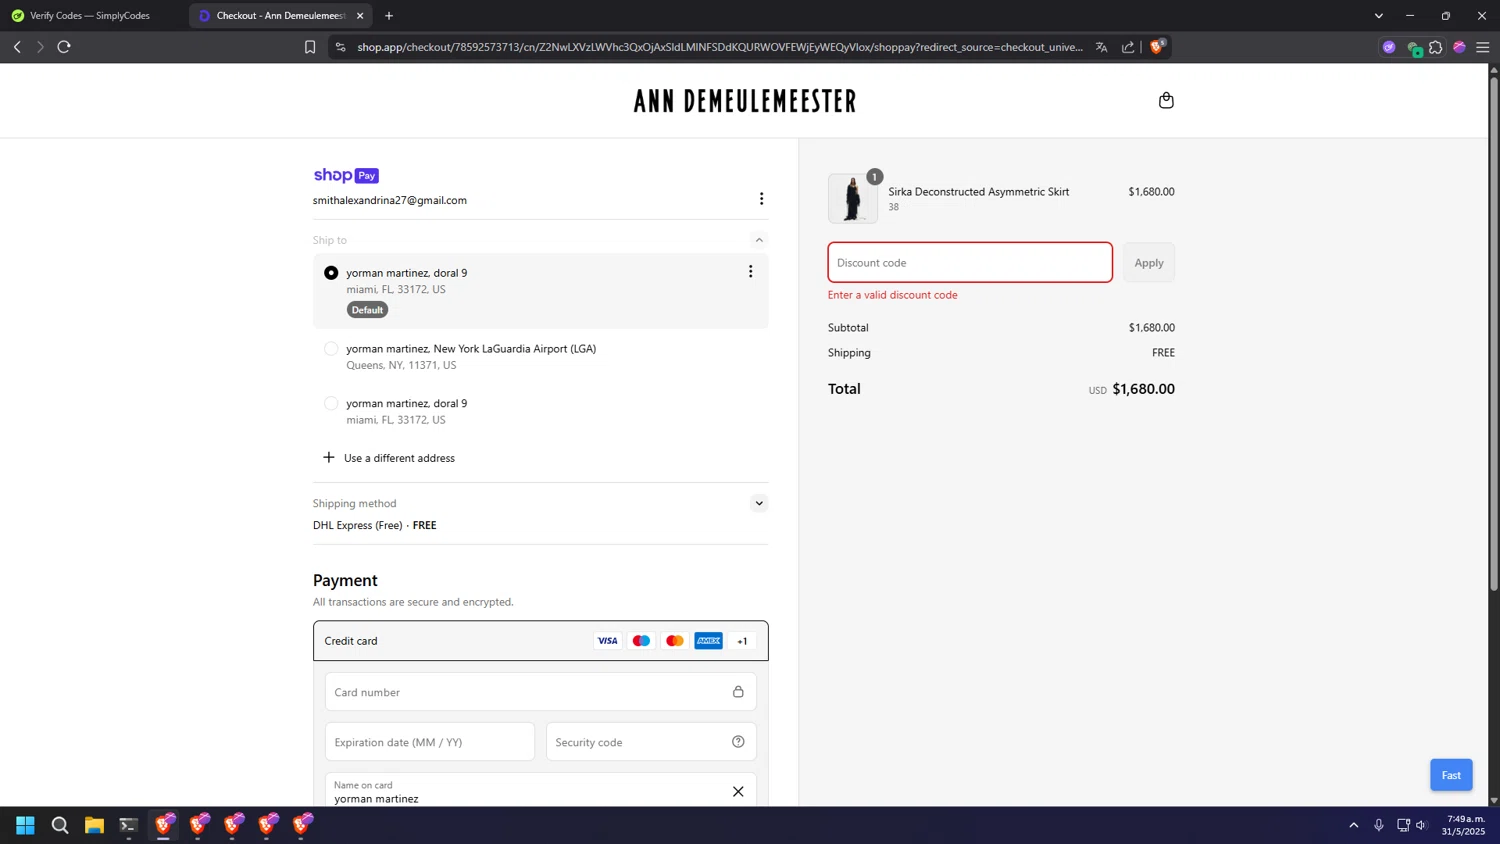The image size is (1500, 844).
Task: Open File Explorer from taskbar
Action: (94, 825)
